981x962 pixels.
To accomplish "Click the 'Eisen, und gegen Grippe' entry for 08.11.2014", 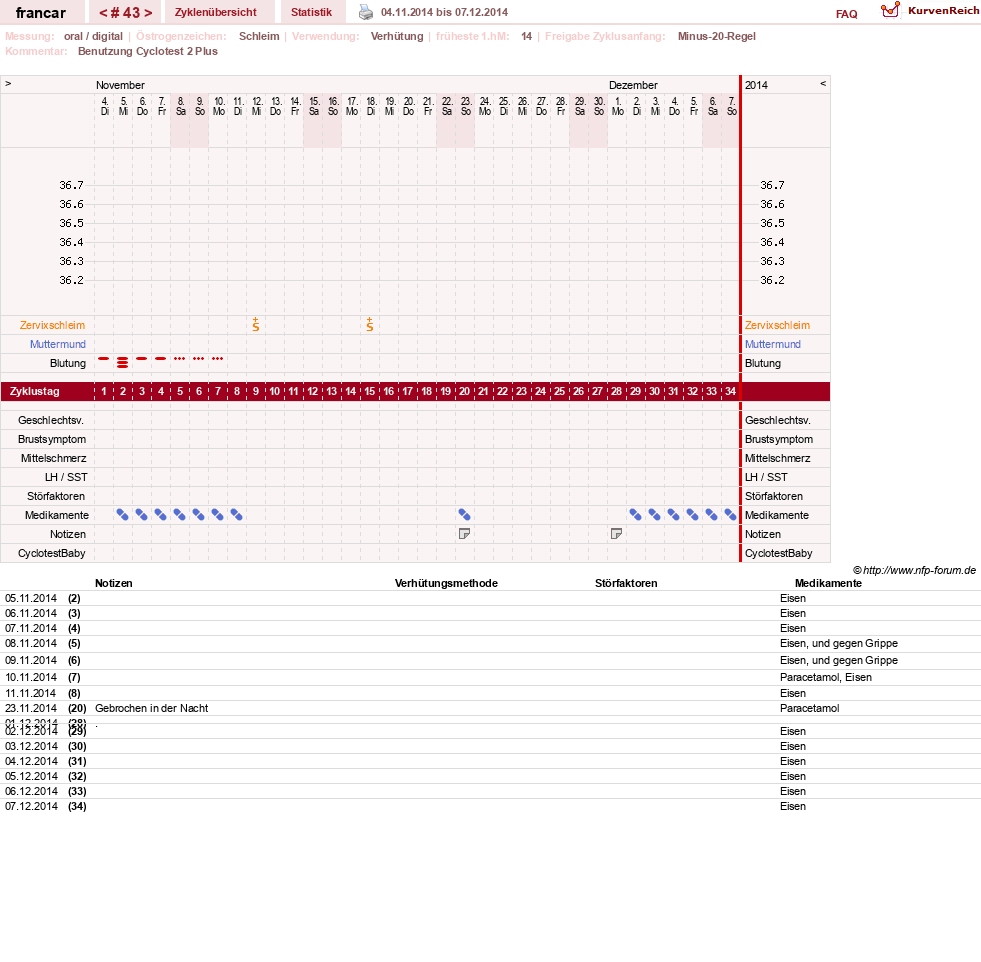I will click(x=838, y=643).
